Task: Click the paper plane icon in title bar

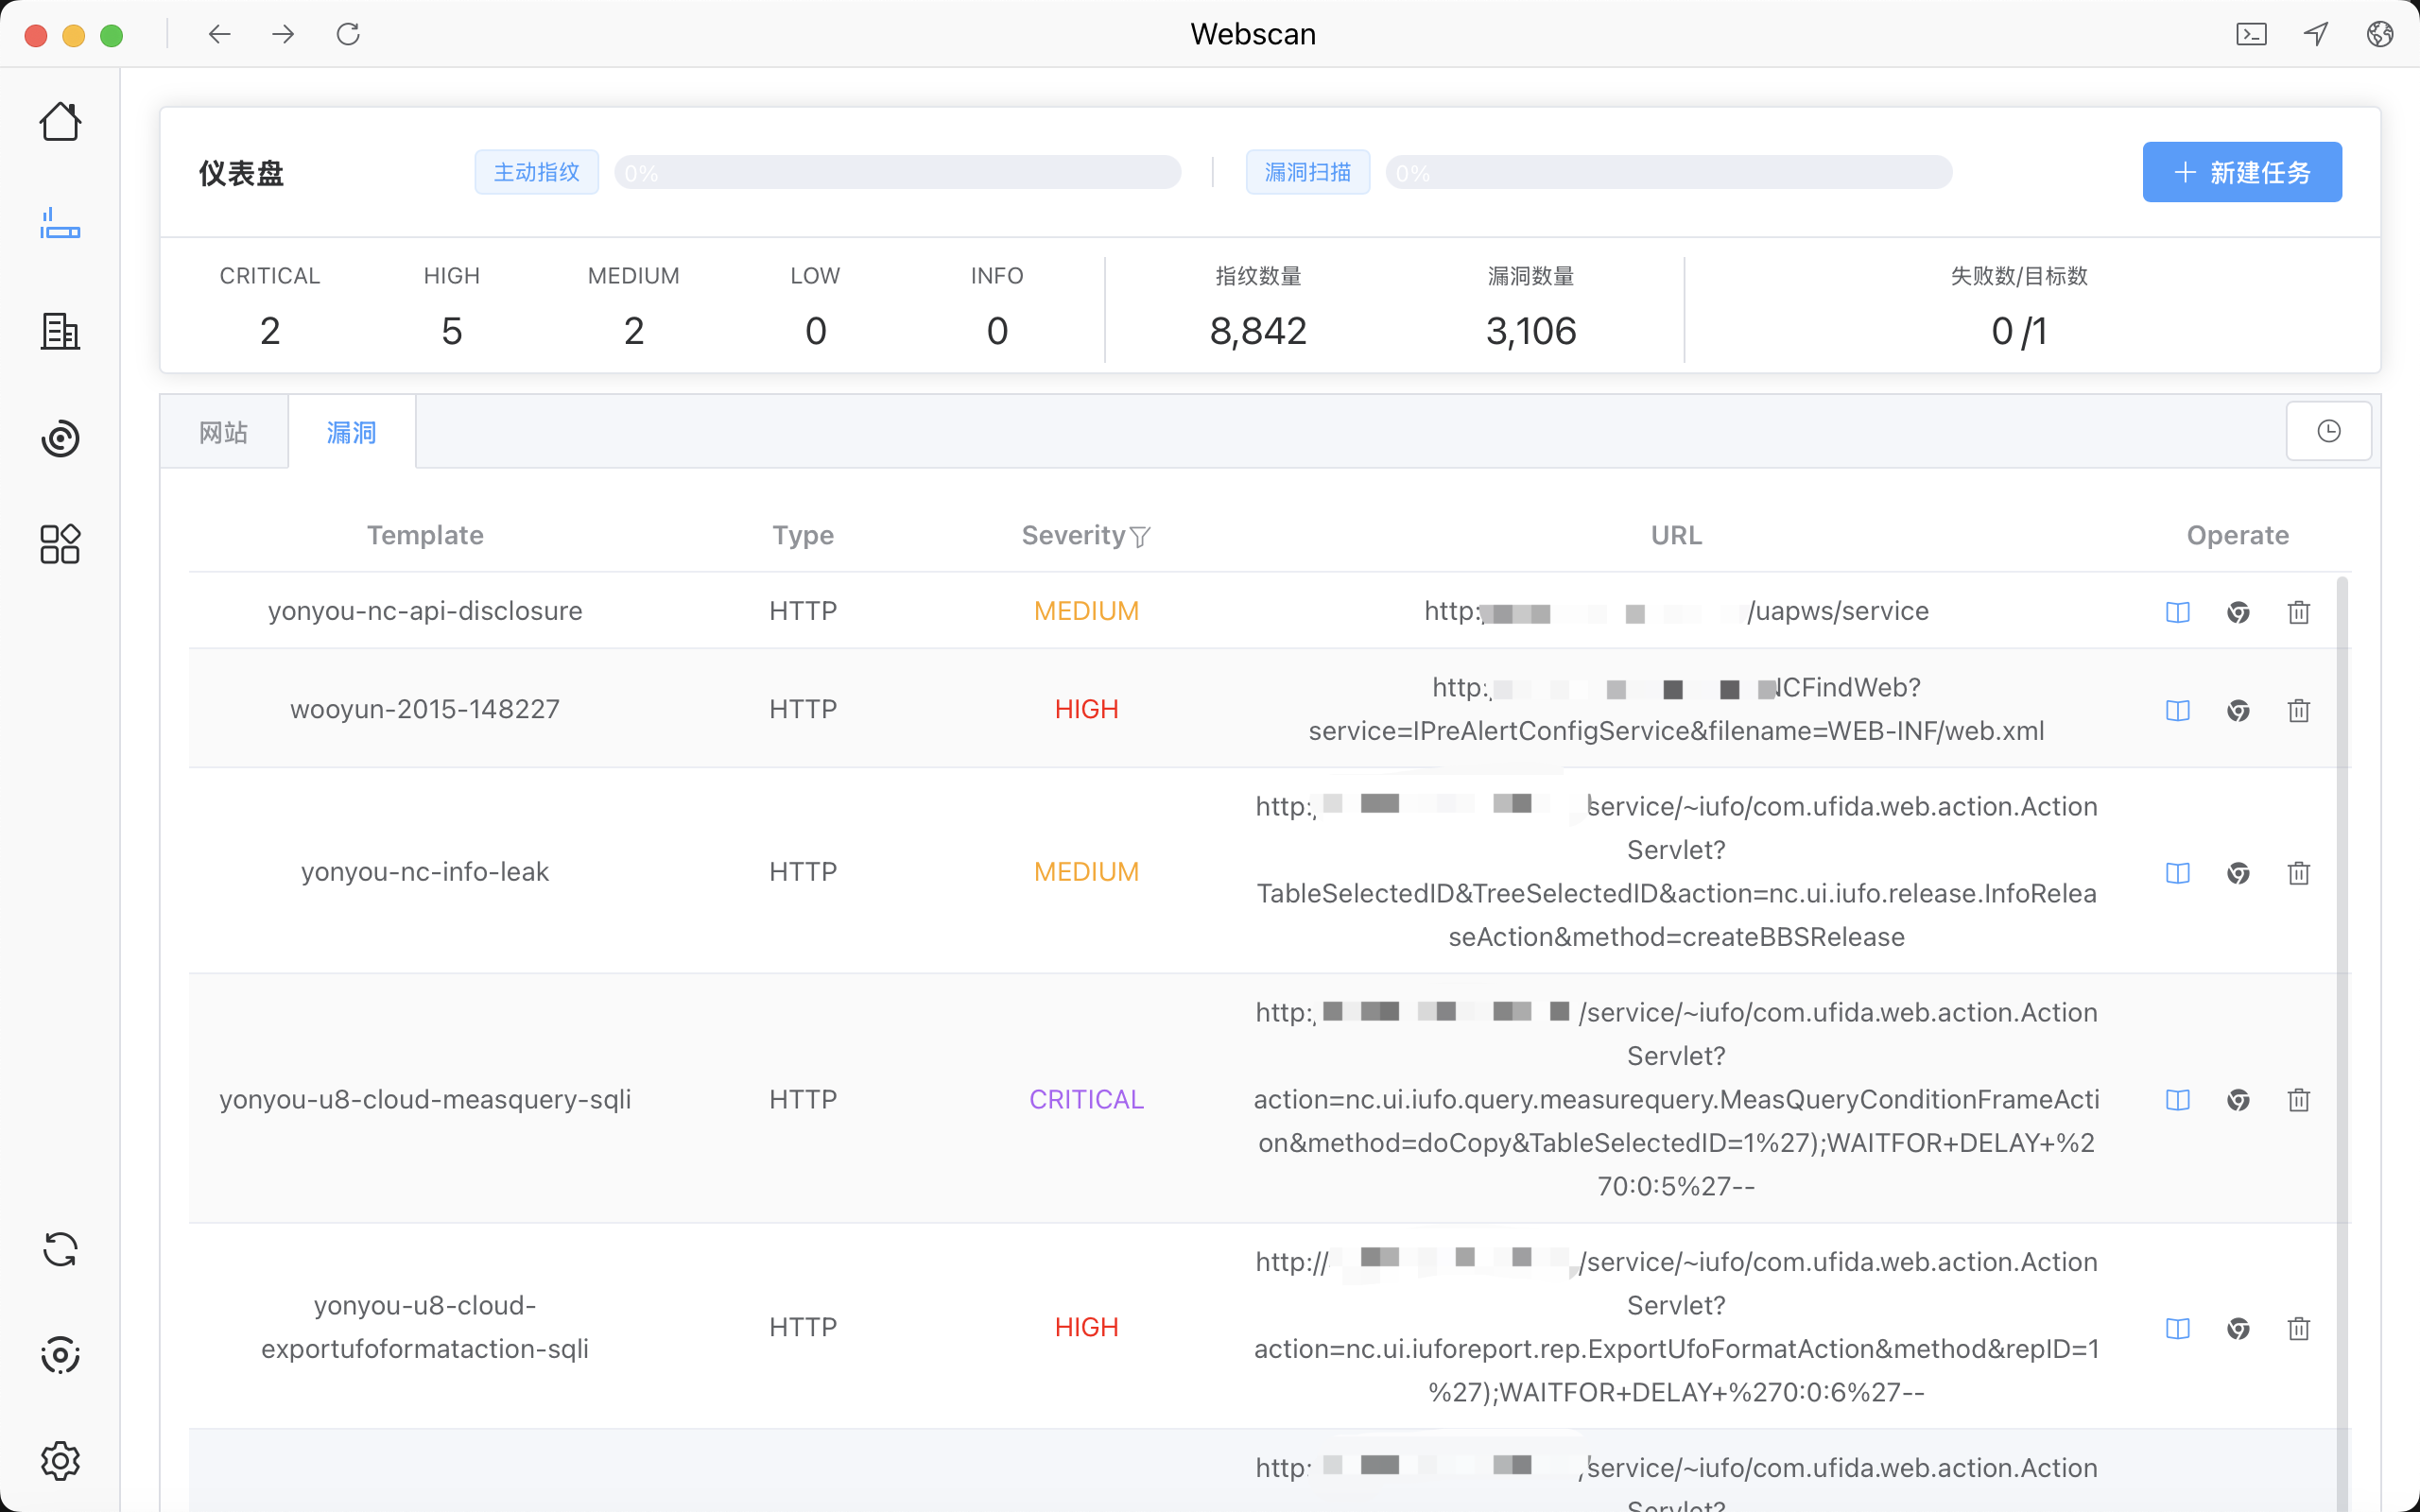Action: 2316,35
